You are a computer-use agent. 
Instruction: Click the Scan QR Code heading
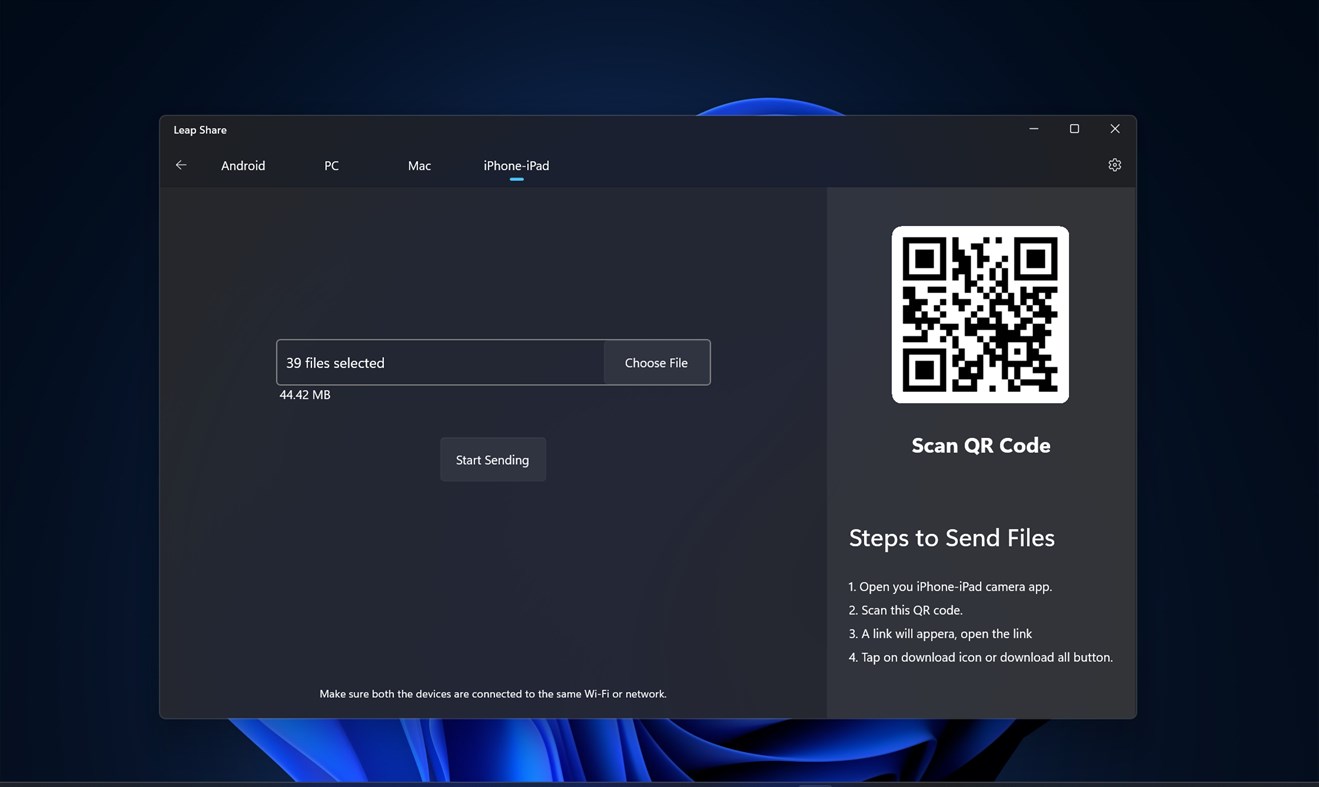tap(980, 445)
